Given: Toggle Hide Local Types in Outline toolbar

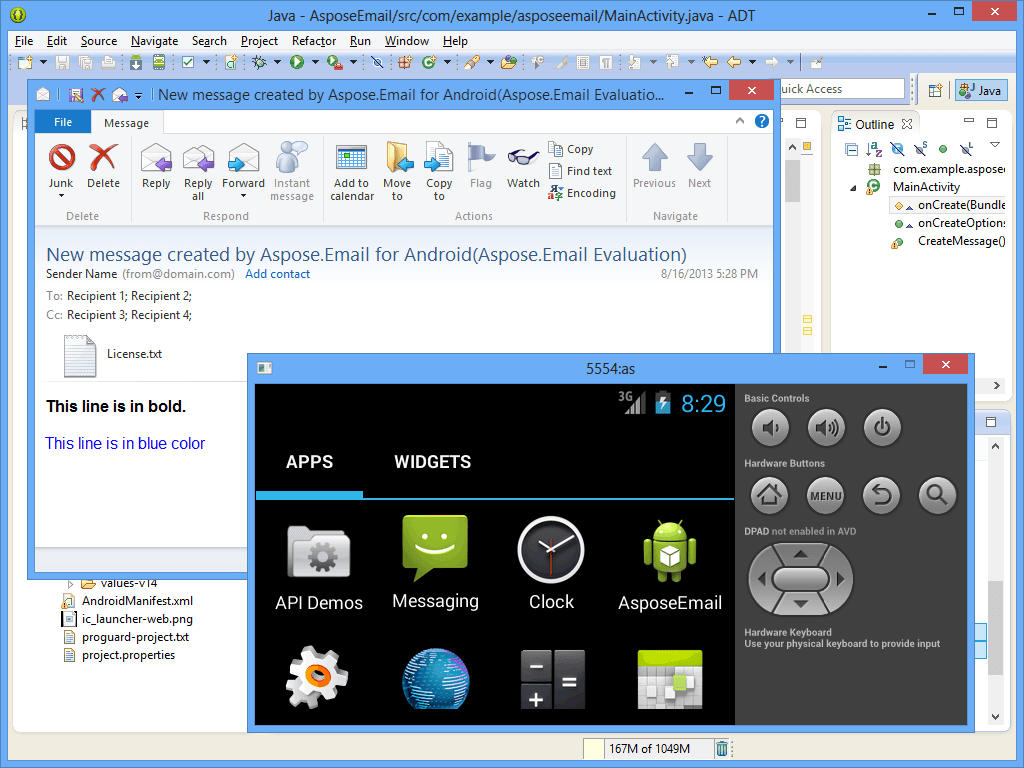Looking at the screenshot, I should [966, 150].
